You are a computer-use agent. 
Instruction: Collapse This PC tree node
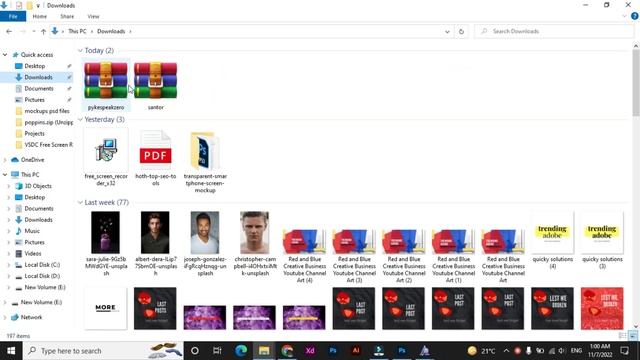[5, 175]
